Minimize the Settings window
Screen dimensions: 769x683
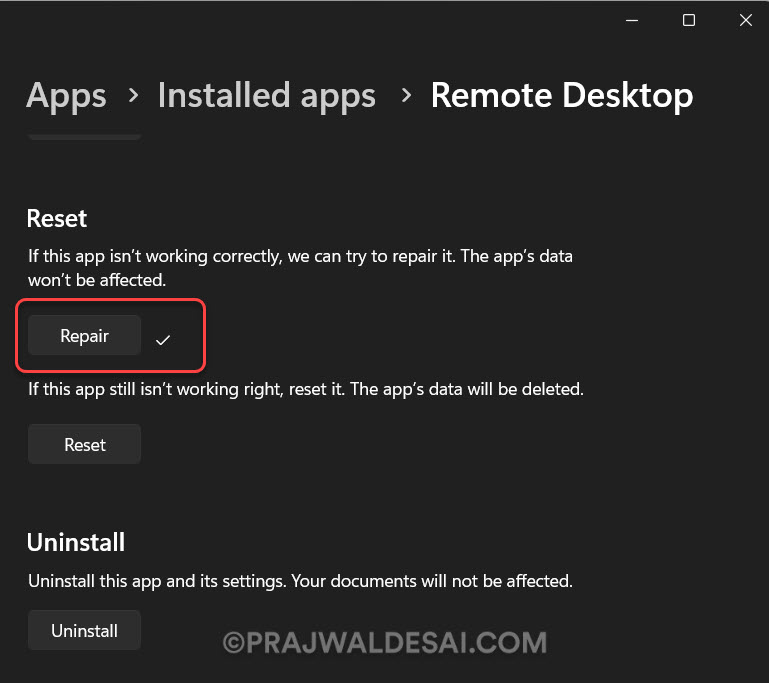(632, 20)
